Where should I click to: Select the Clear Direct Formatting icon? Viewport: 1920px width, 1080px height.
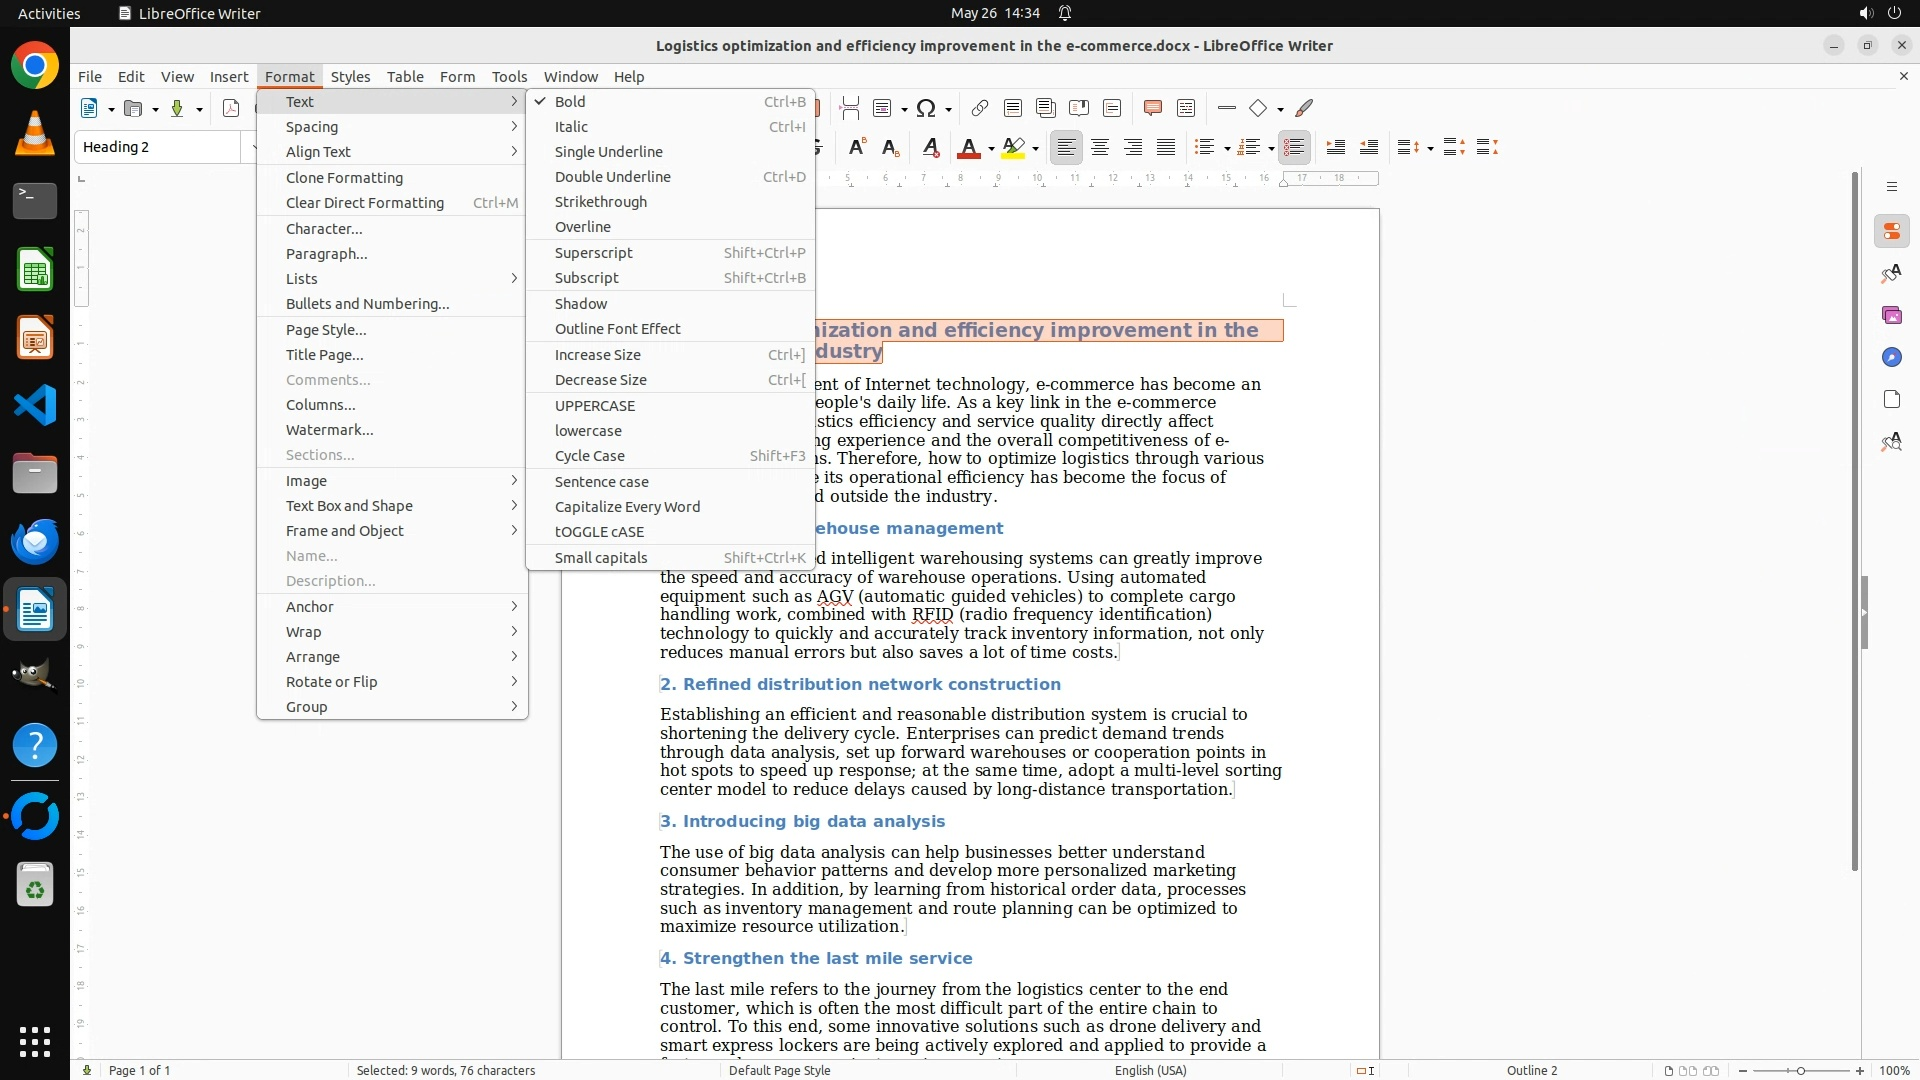click(x=930, y=148)
